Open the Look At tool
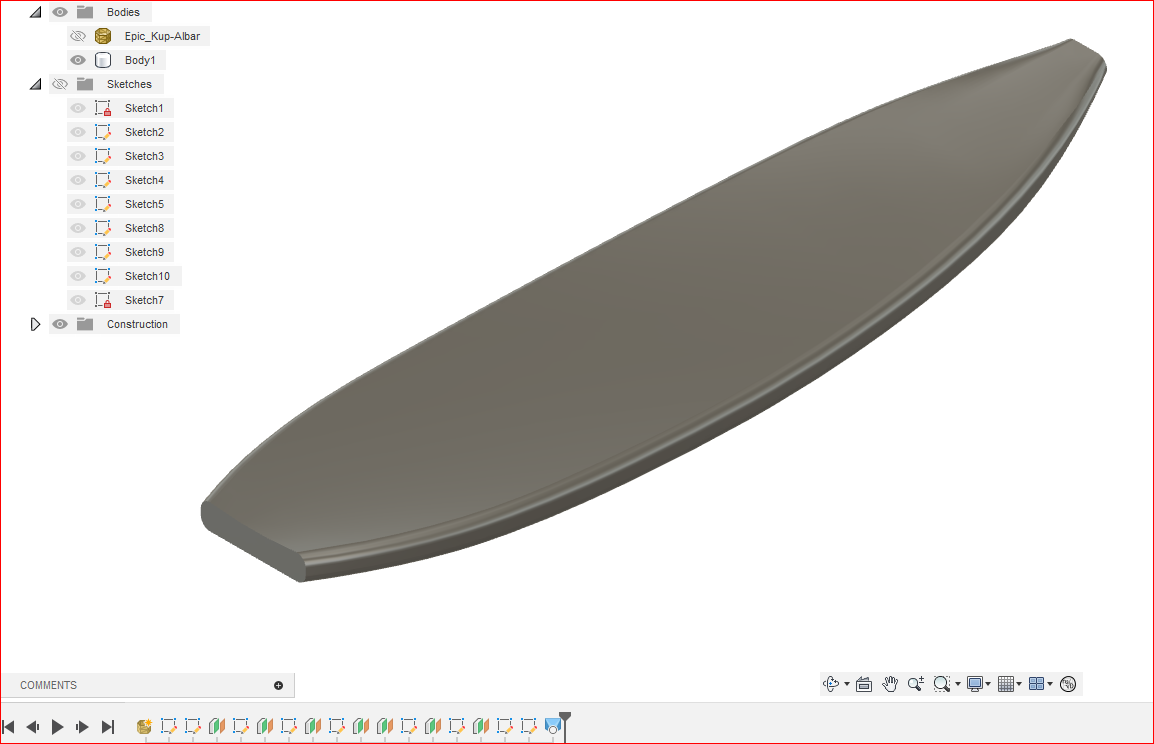The image size is (1154, 744). pos(864,683)
